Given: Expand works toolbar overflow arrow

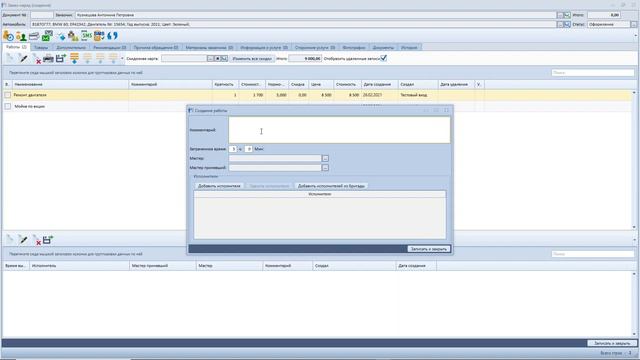Looking at the screenshot, I should tap(122, 59).
